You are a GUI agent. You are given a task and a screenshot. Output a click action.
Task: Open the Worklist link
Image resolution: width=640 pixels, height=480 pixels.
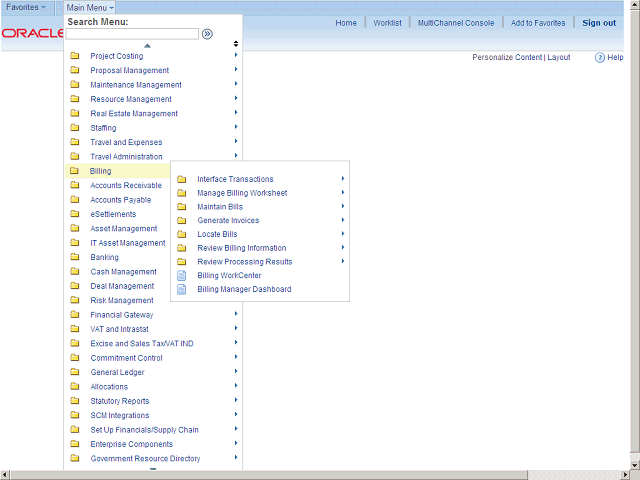387,23
